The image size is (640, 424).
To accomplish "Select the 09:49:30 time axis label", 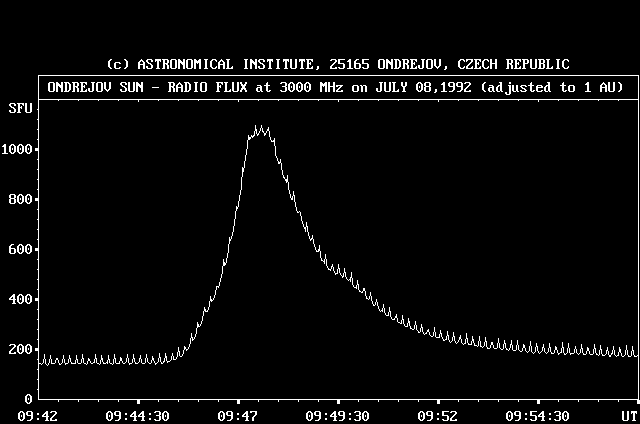I will pos(338,415).
